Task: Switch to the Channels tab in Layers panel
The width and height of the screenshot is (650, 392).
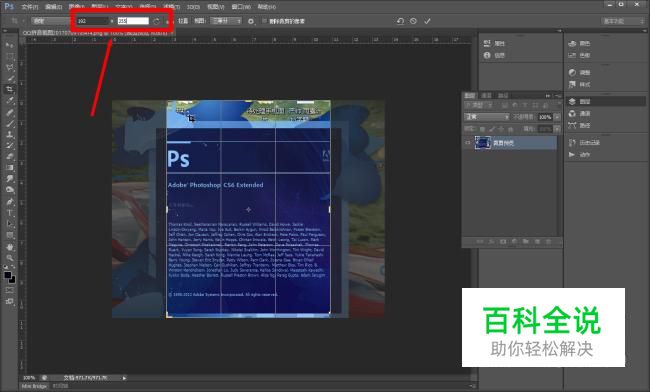Action: point(486,95)
